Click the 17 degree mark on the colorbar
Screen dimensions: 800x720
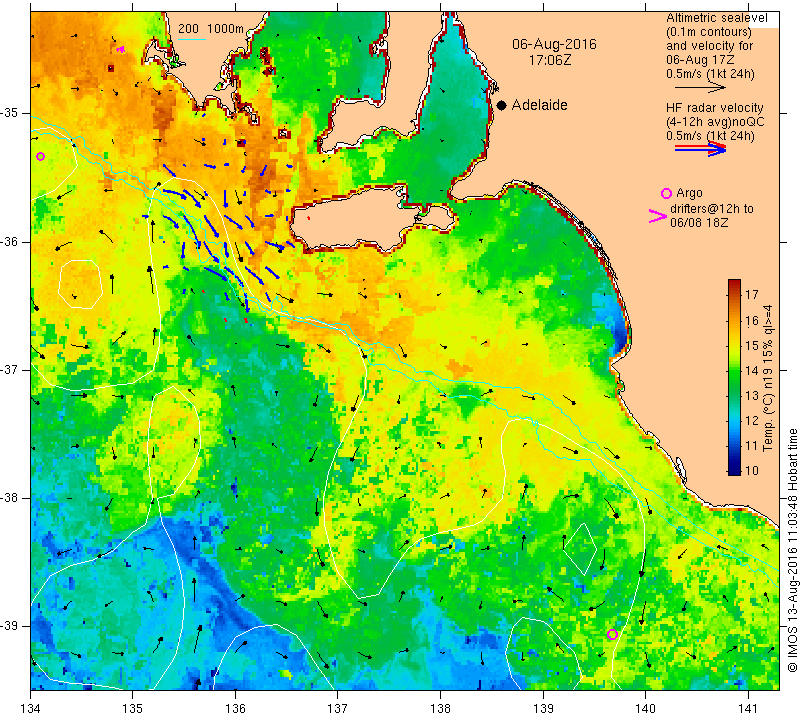pos(752,294)
